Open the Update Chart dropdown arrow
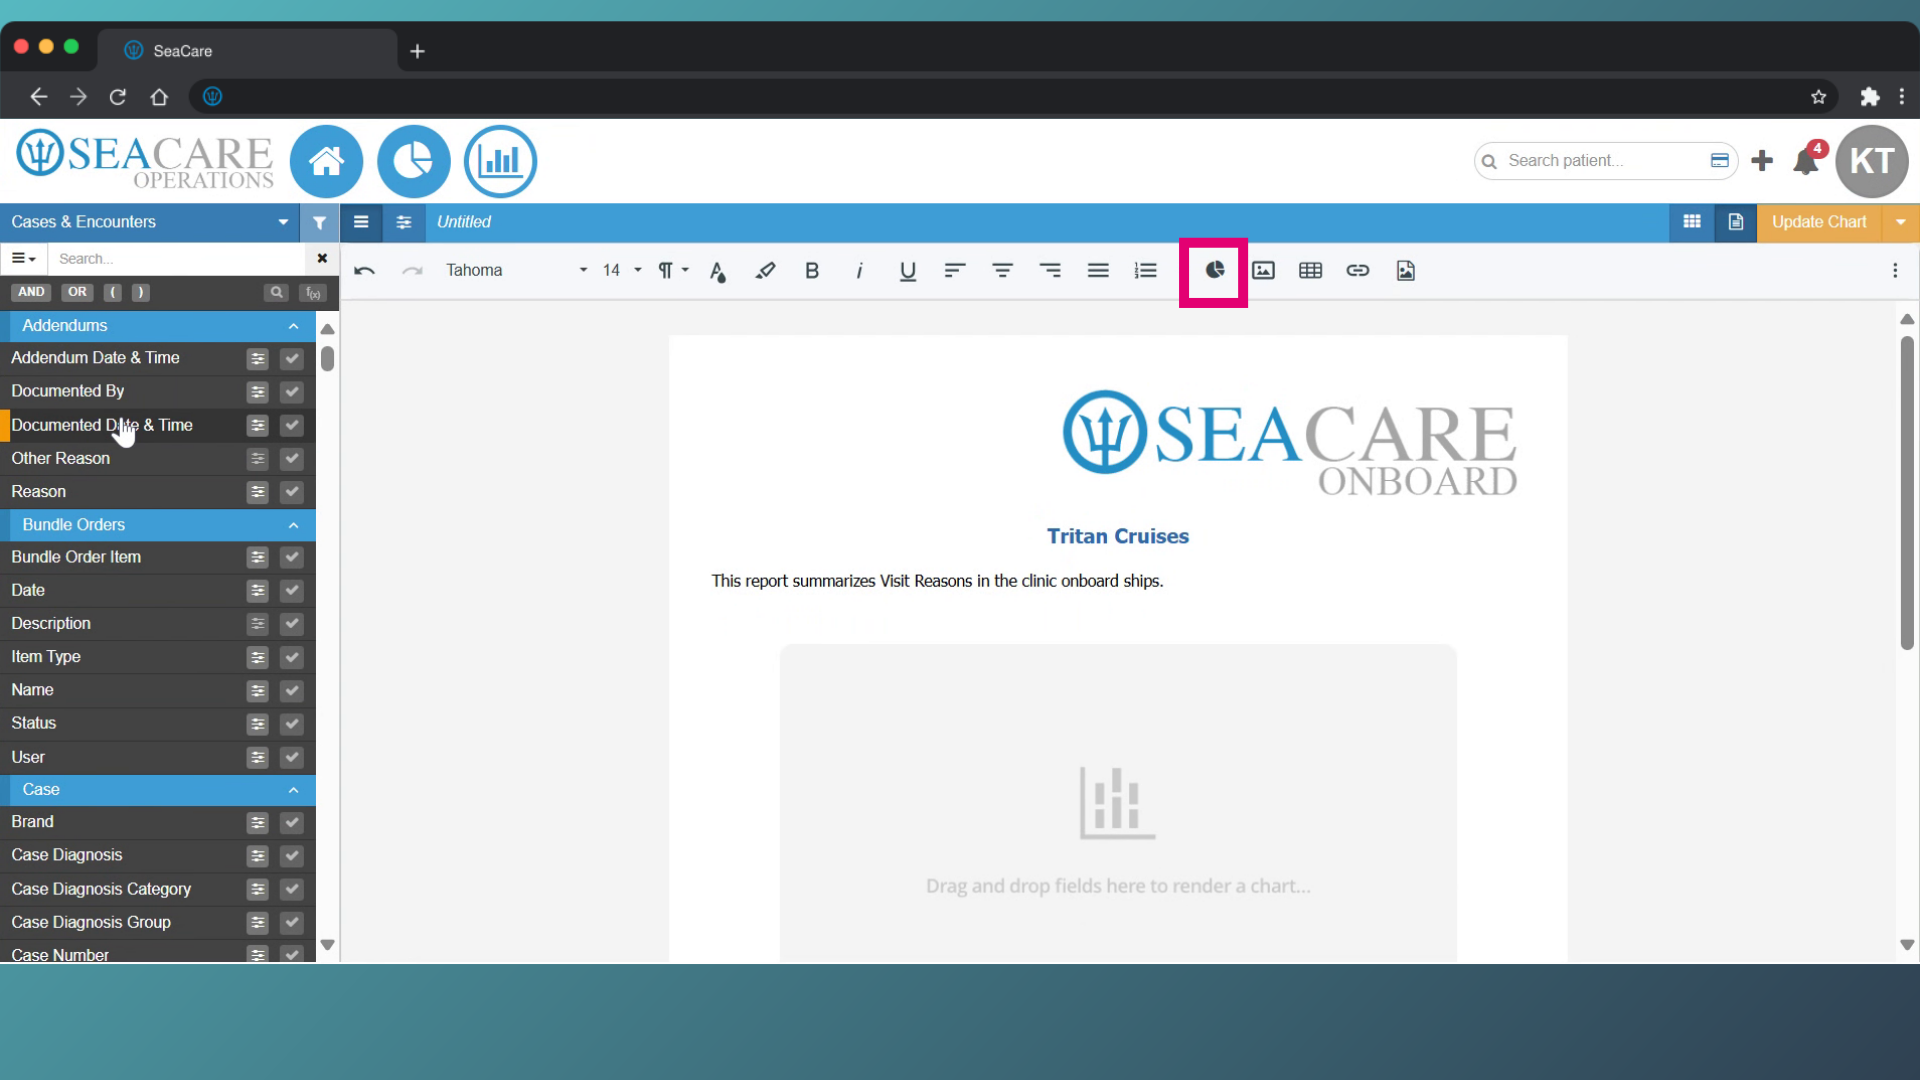This screenshot has width=1920, height=1080. click(x=1900, y=222)
